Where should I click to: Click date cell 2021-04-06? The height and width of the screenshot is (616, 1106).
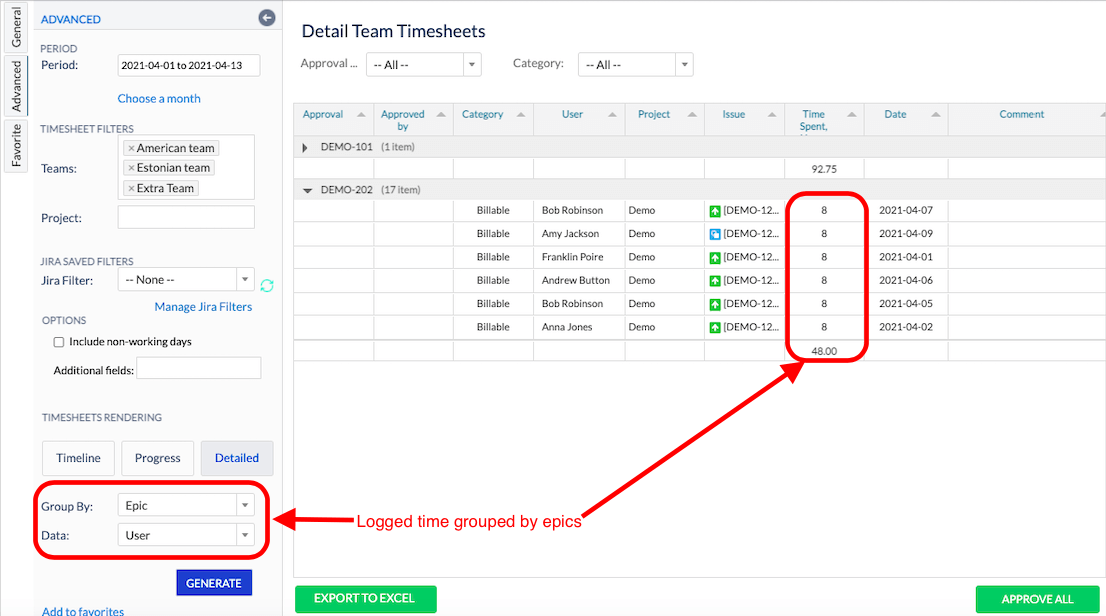[906, 280]
